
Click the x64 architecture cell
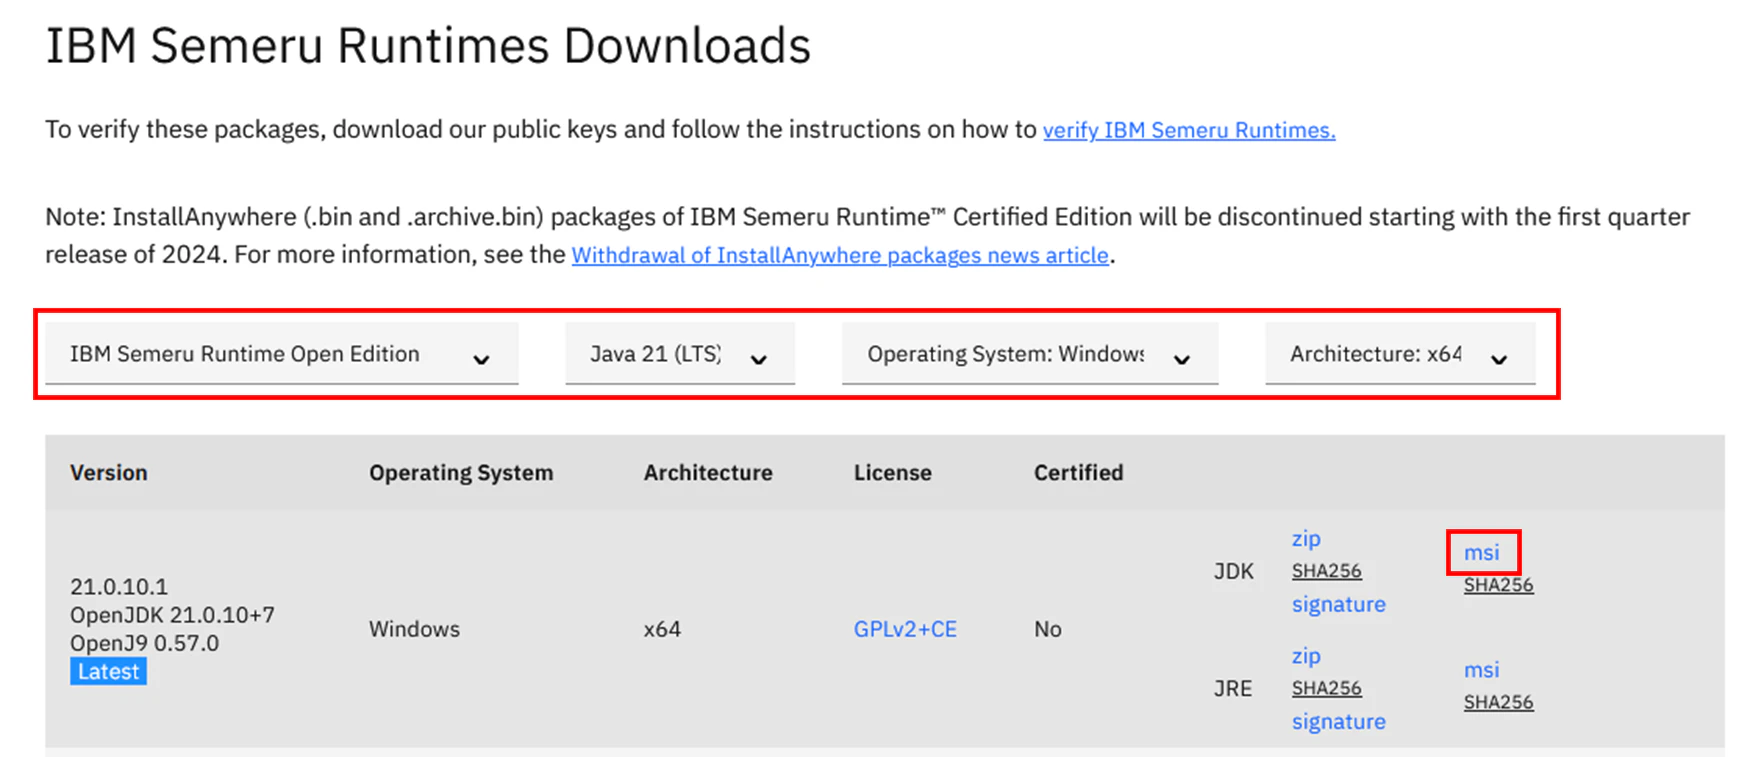[x=662, y=629]
